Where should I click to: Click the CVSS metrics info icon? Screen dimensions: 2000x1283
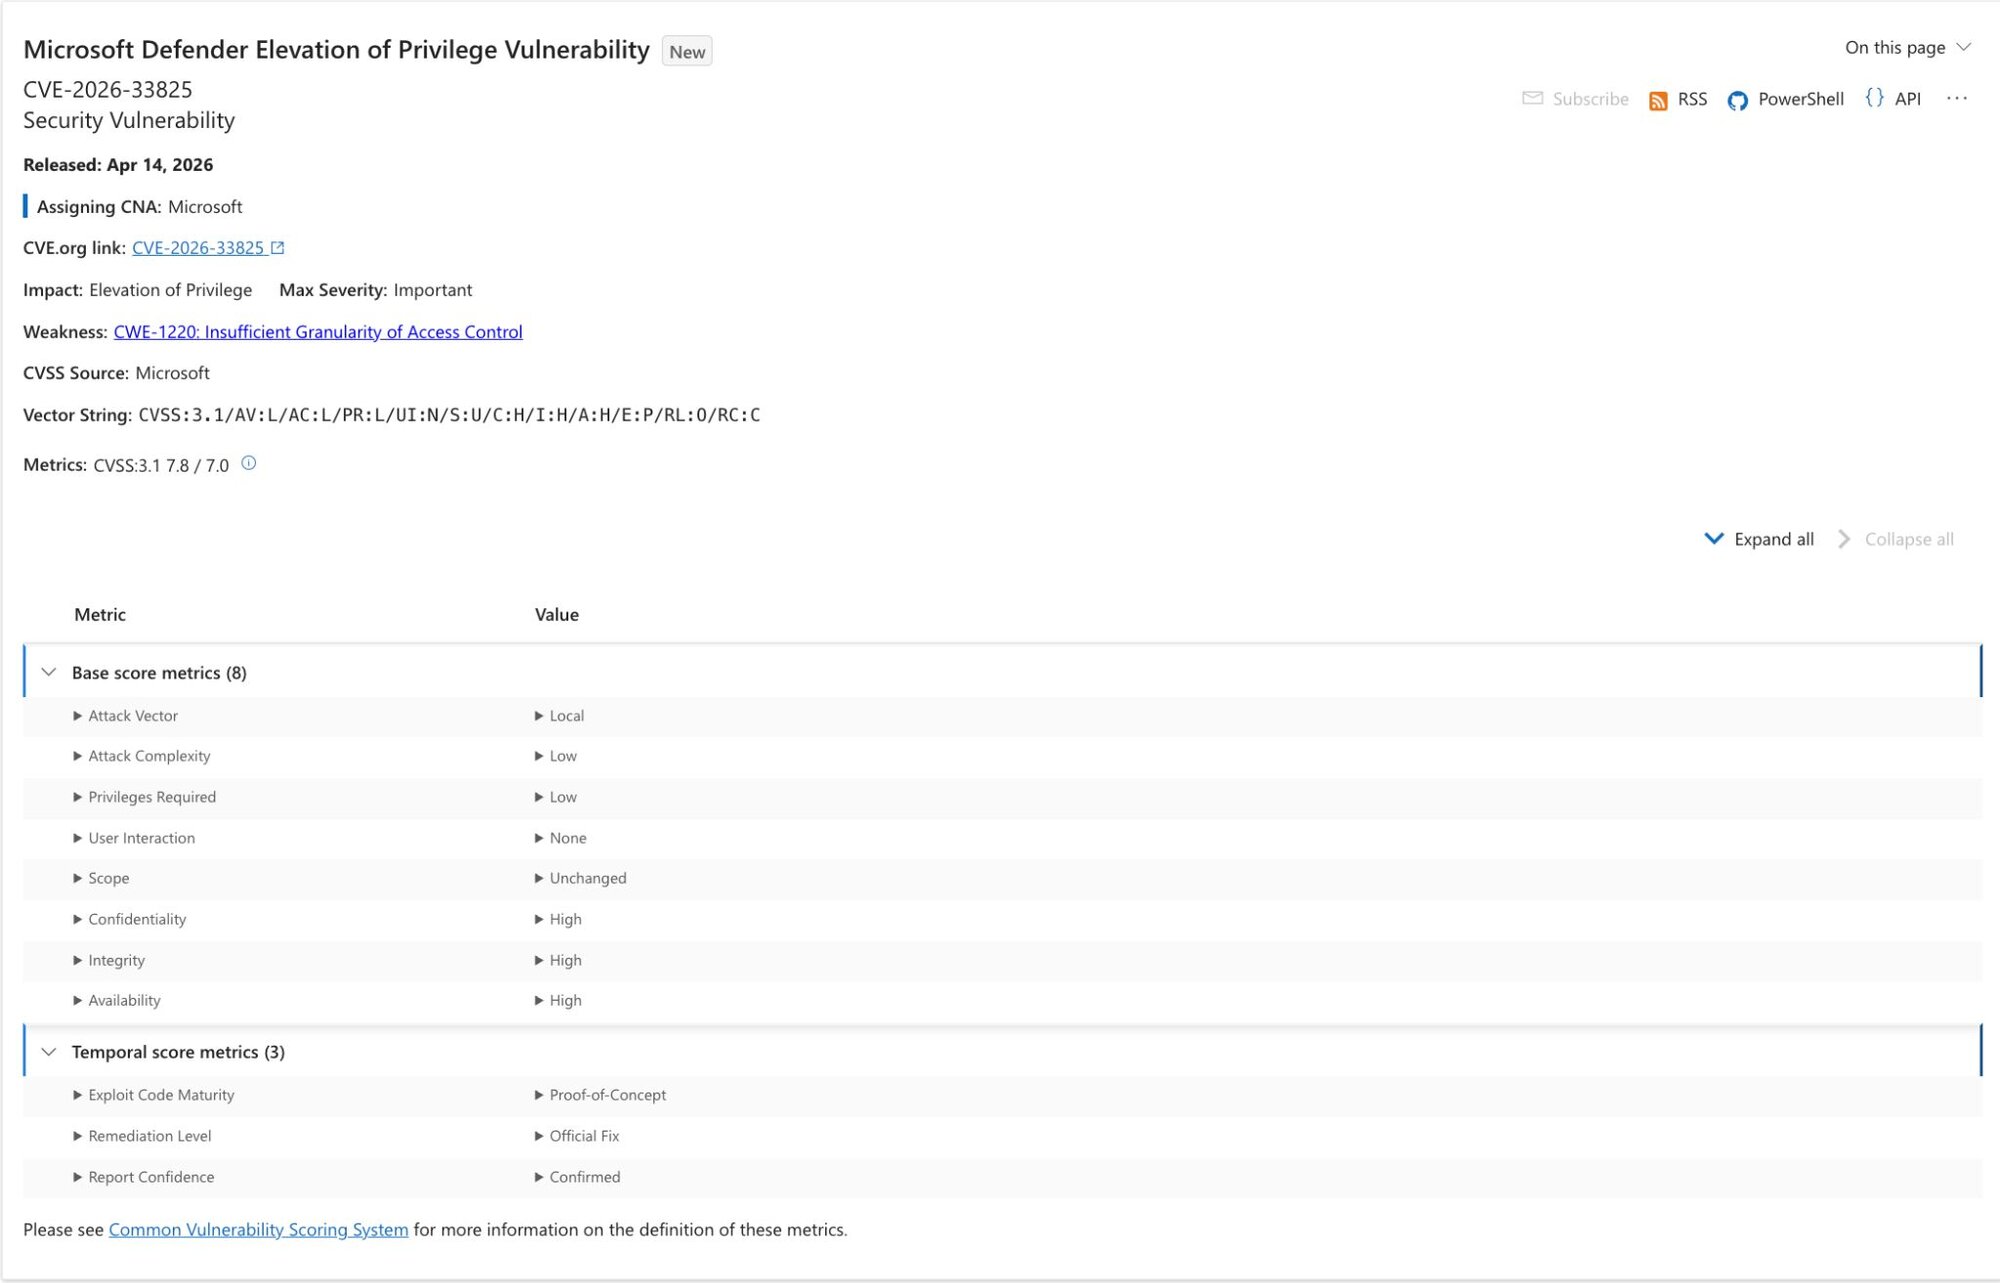pos(249,463)
